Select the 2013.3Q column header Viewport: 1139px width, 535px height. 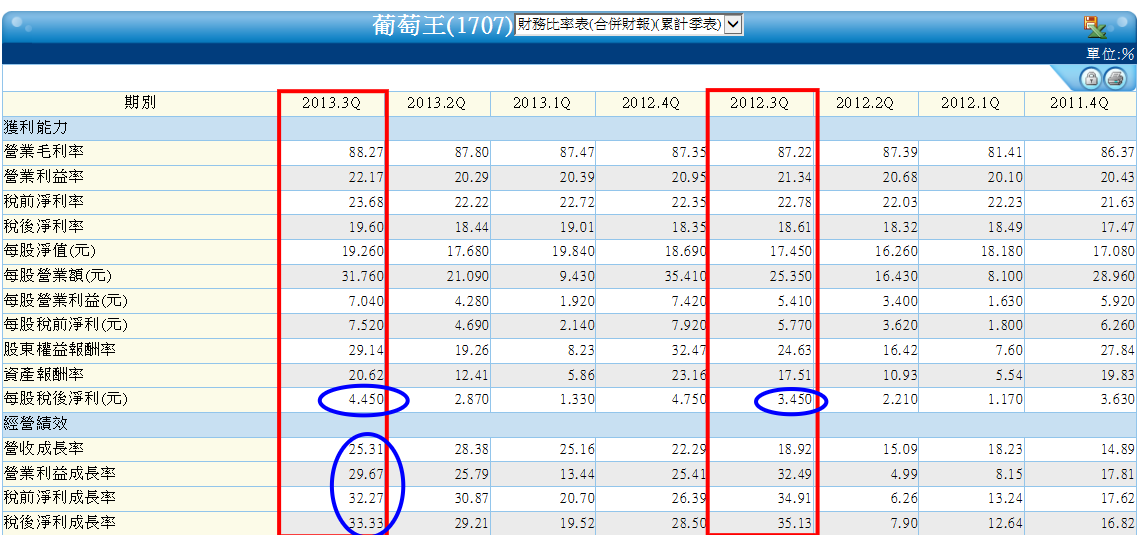[331, 103]
